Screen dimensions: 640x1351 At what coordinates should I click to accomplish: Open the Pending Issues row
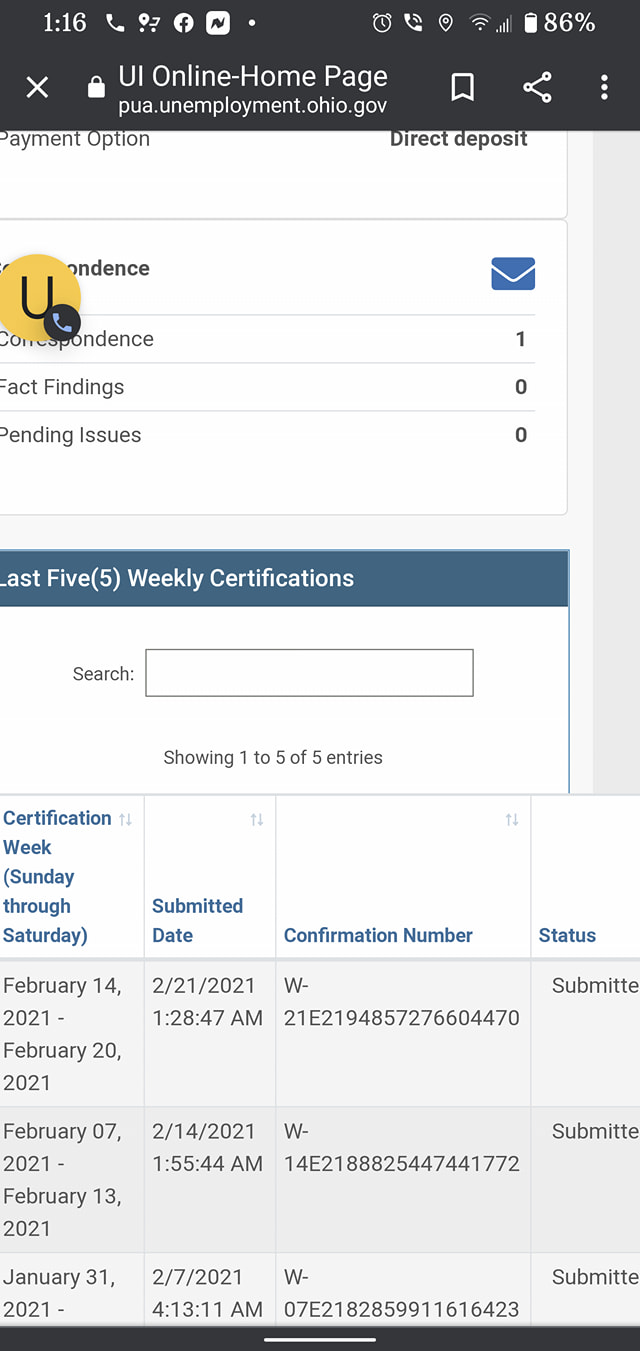(x=267, y=435)
